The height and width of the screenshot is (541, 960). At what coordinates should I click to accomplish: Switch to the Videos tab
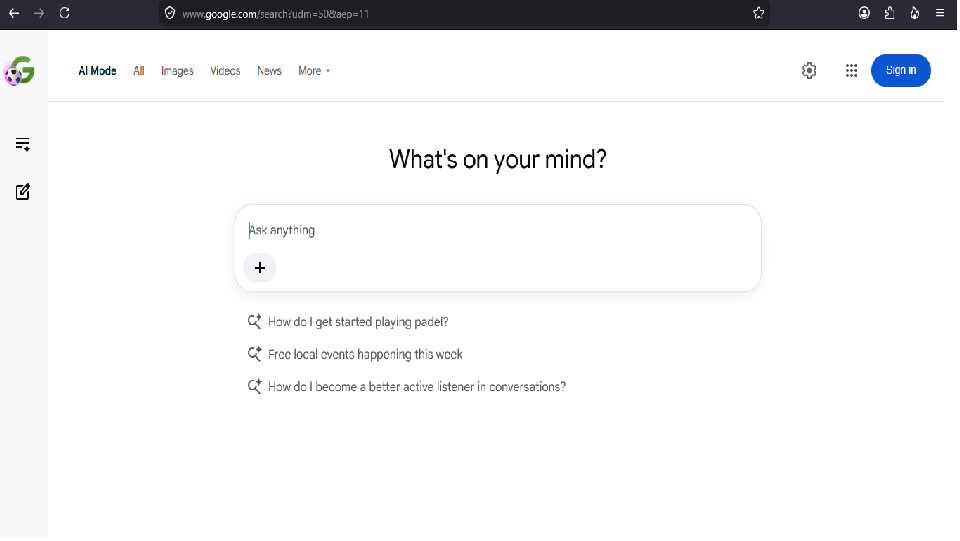(225, 71)
